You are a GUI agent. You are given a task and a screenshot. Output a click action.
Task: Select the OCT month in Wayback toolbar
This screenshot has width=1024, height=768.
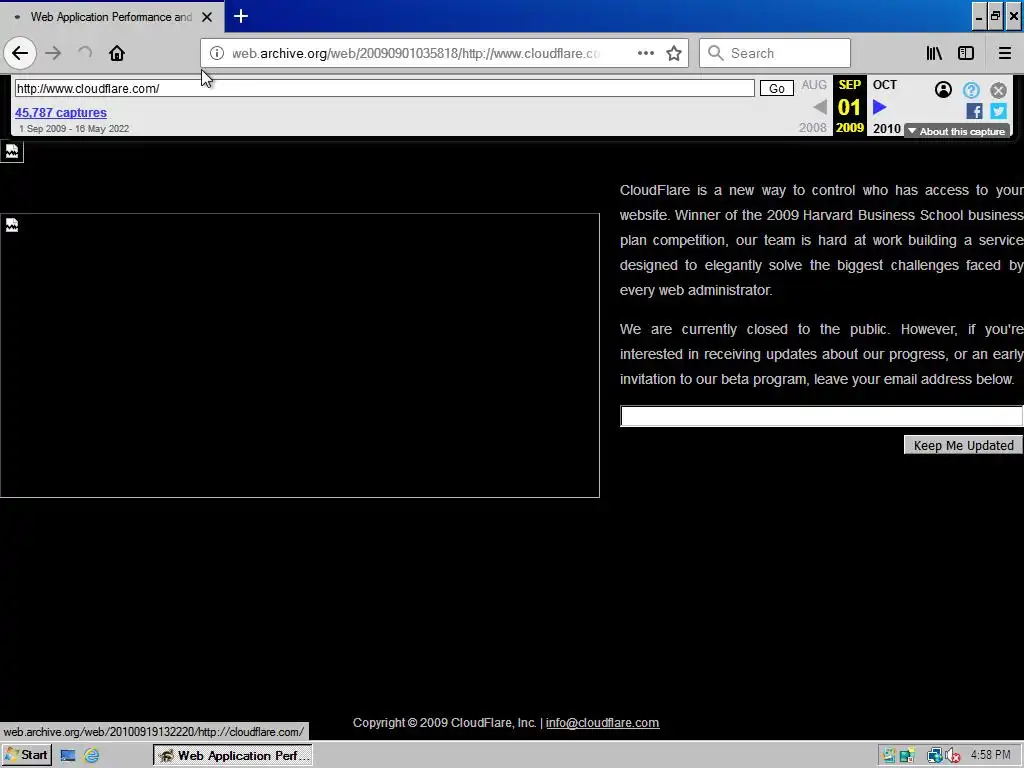[x=885, y=85]
